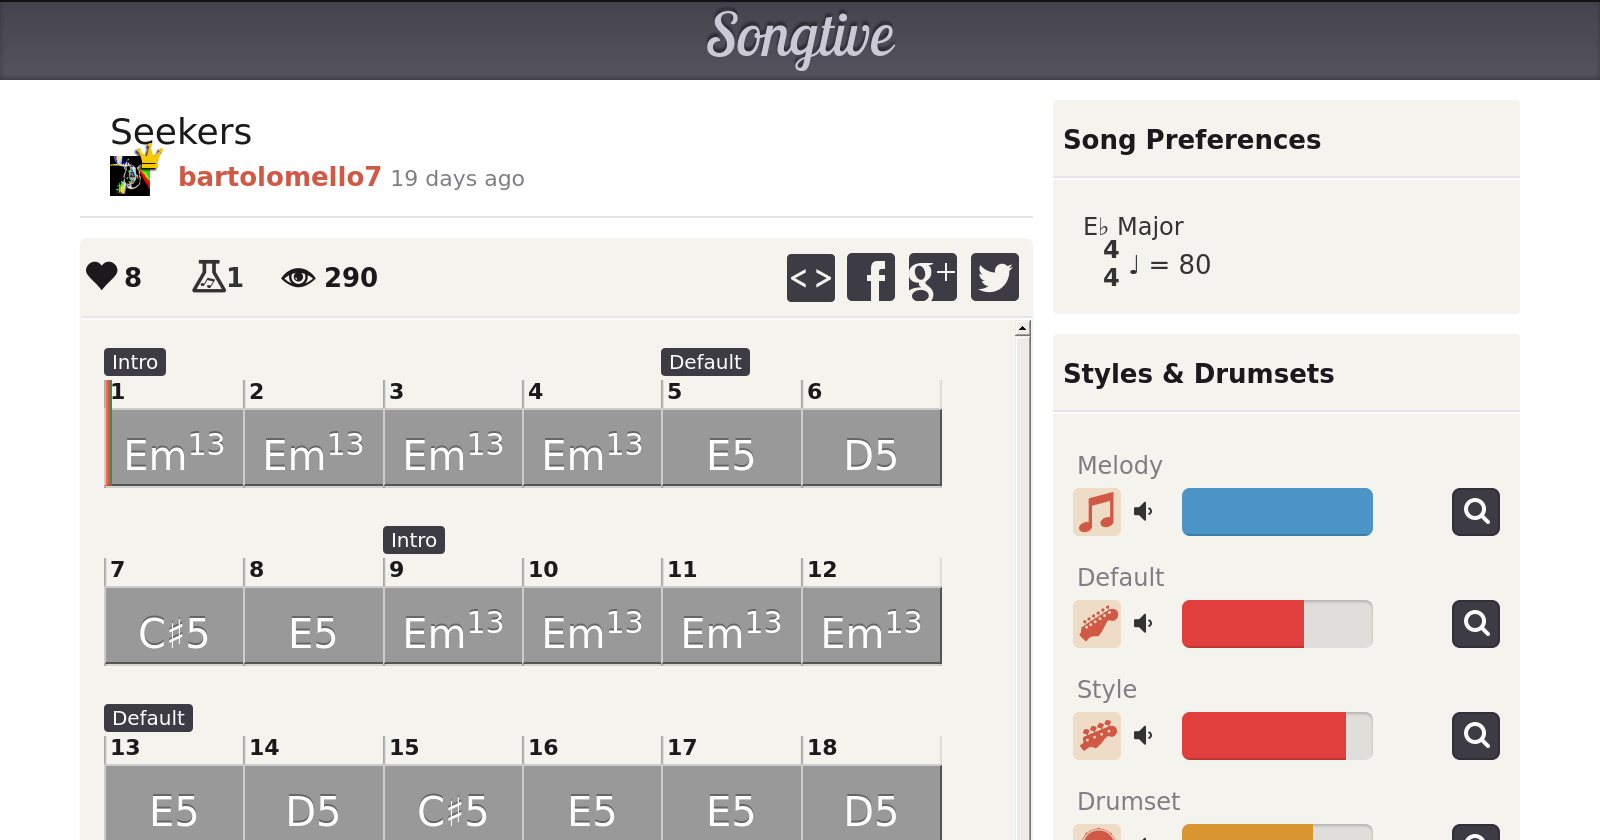
Task: Mute the Melody track speaker
Action: pyautogui.click(x=1143, y=512)
